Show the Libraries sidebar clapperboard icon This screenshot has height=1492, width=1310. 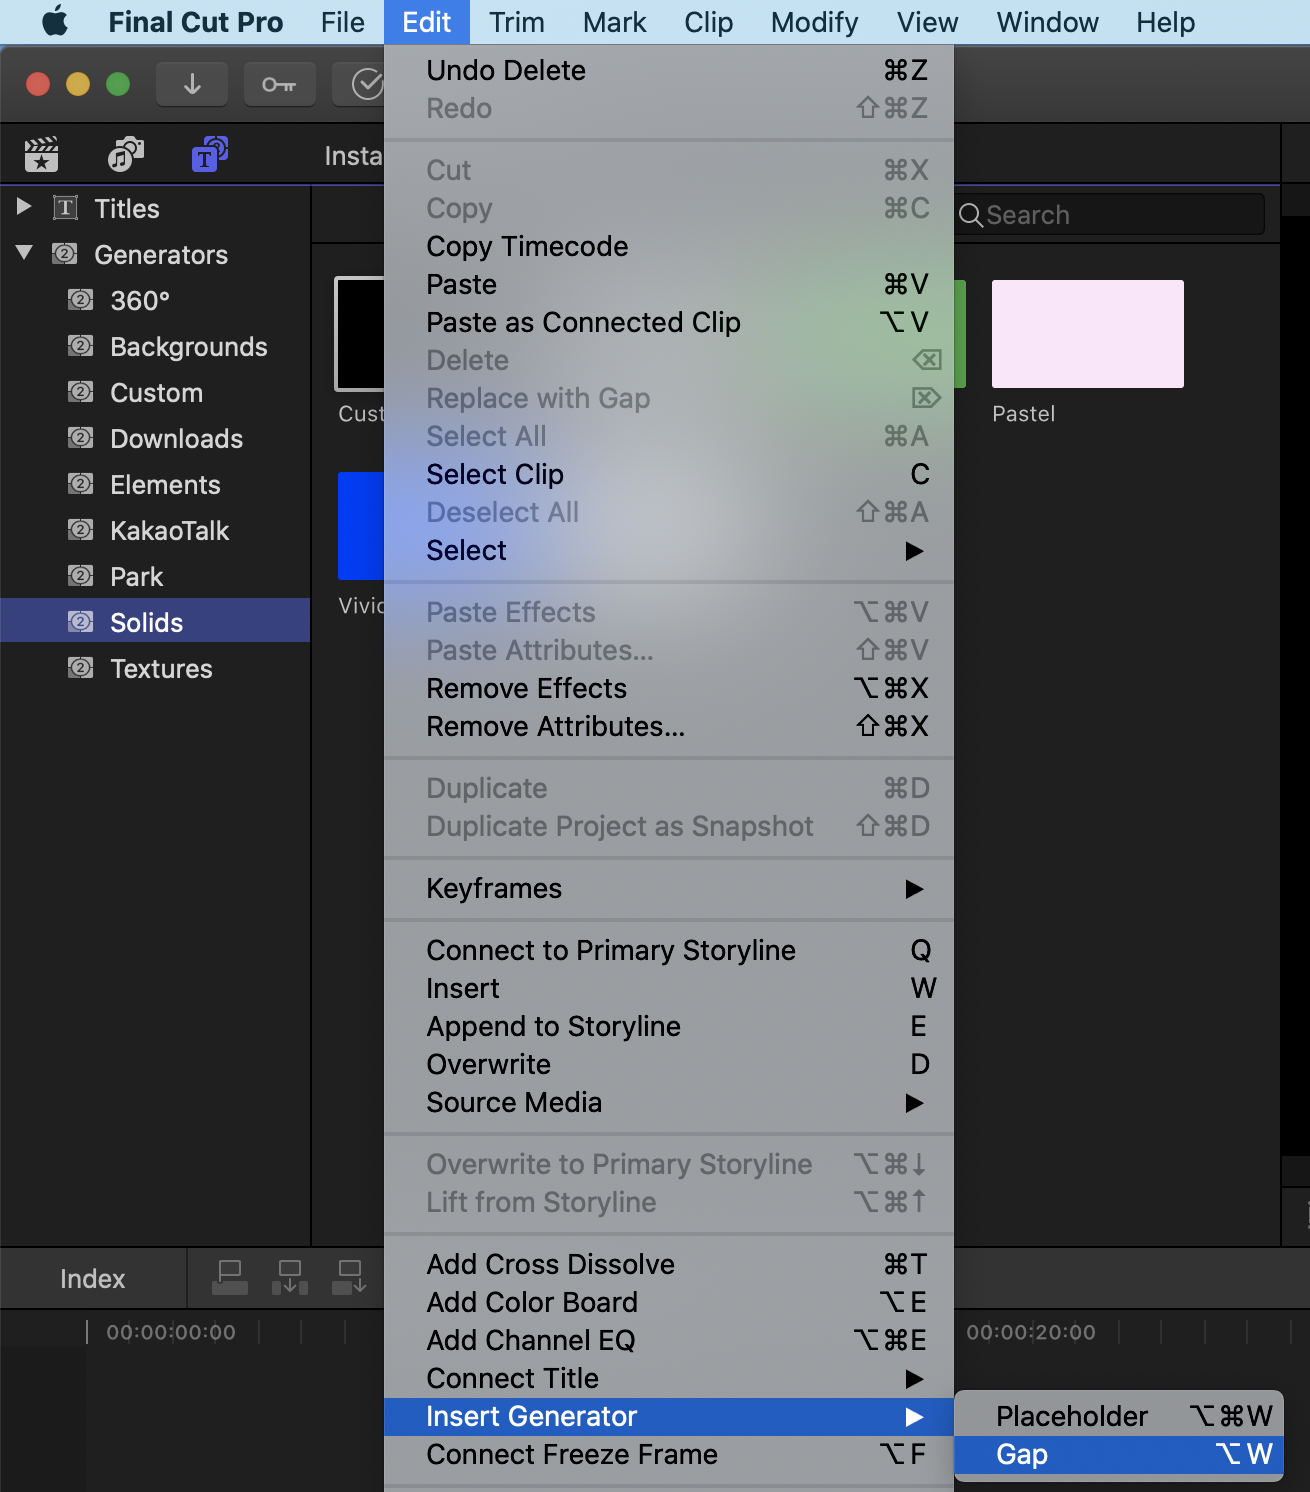(x=41, y=155)
